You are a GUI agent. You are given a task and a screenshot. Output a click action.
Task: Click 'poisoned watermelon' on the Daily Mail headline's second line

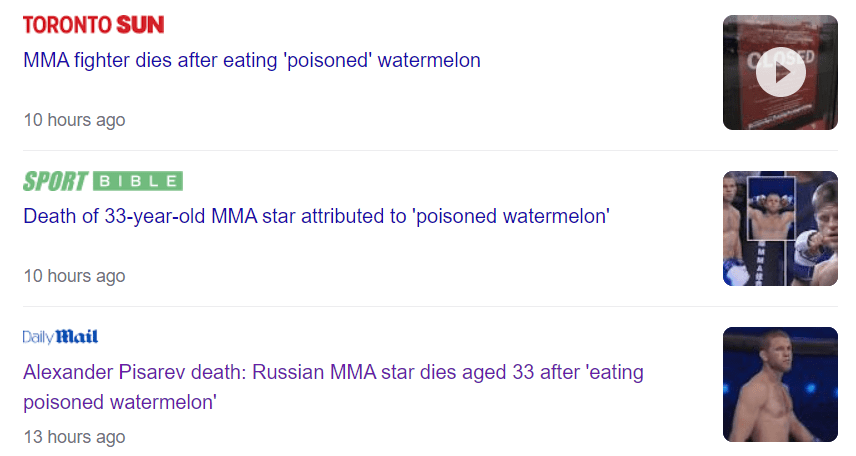pos(120,402)
